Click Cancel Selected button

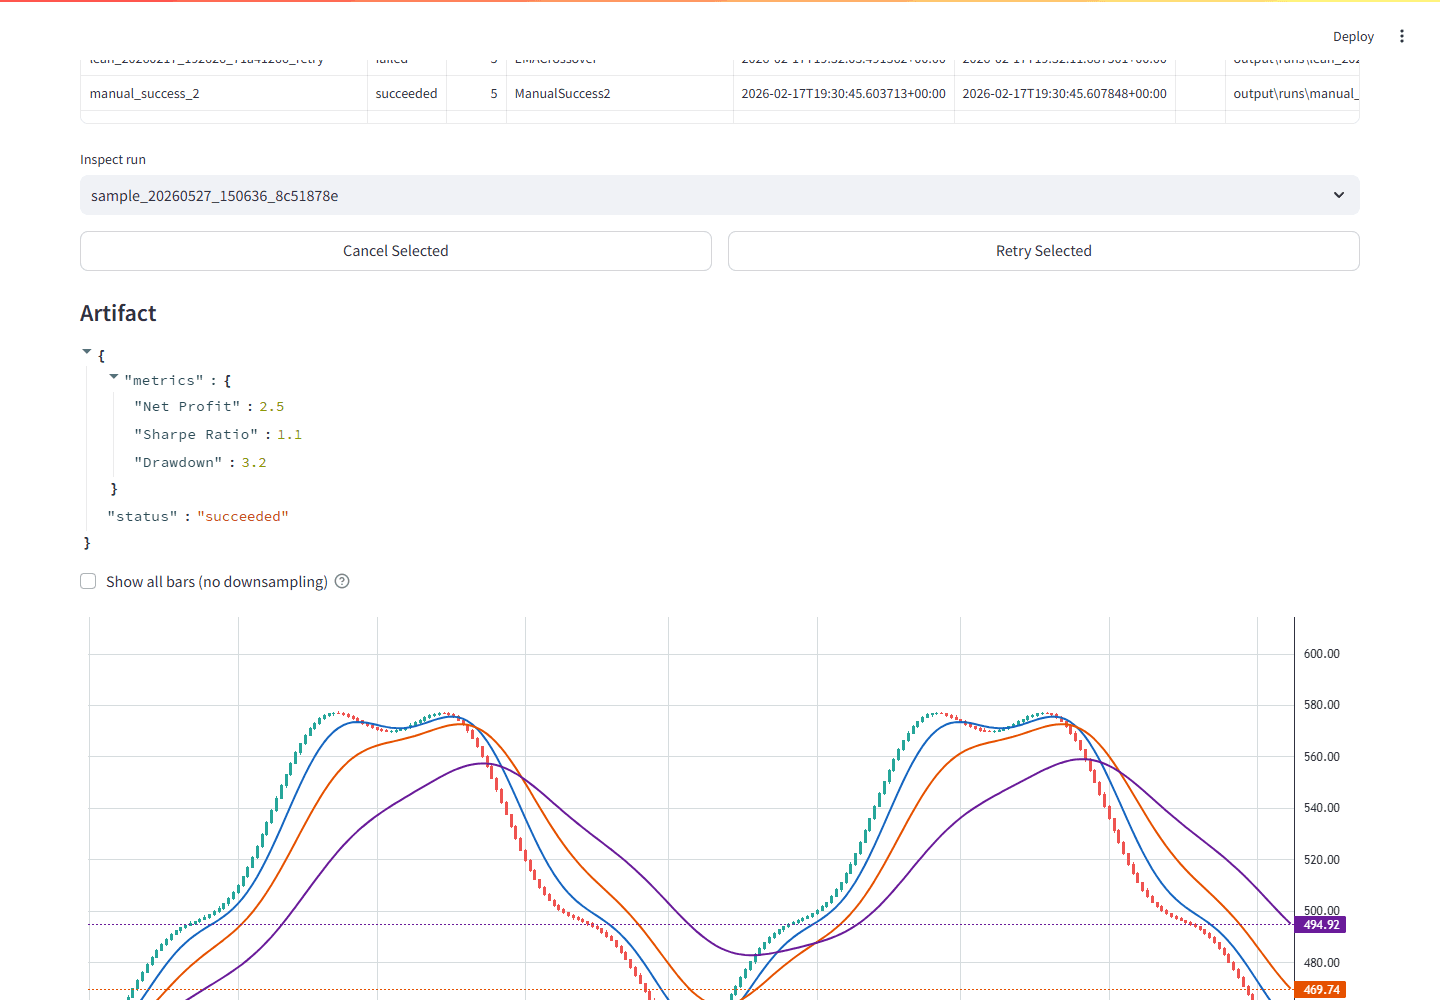[396, 251]
